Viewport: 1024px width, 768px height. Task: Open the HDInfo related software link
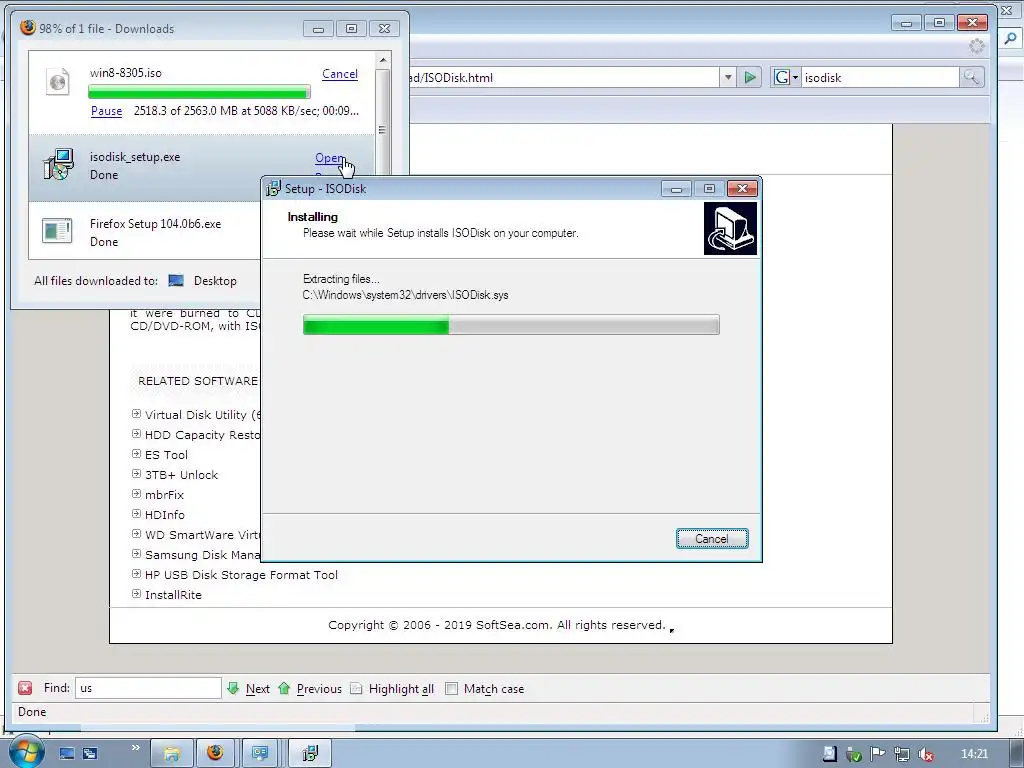pyautogui.click(x=165, y=515)
